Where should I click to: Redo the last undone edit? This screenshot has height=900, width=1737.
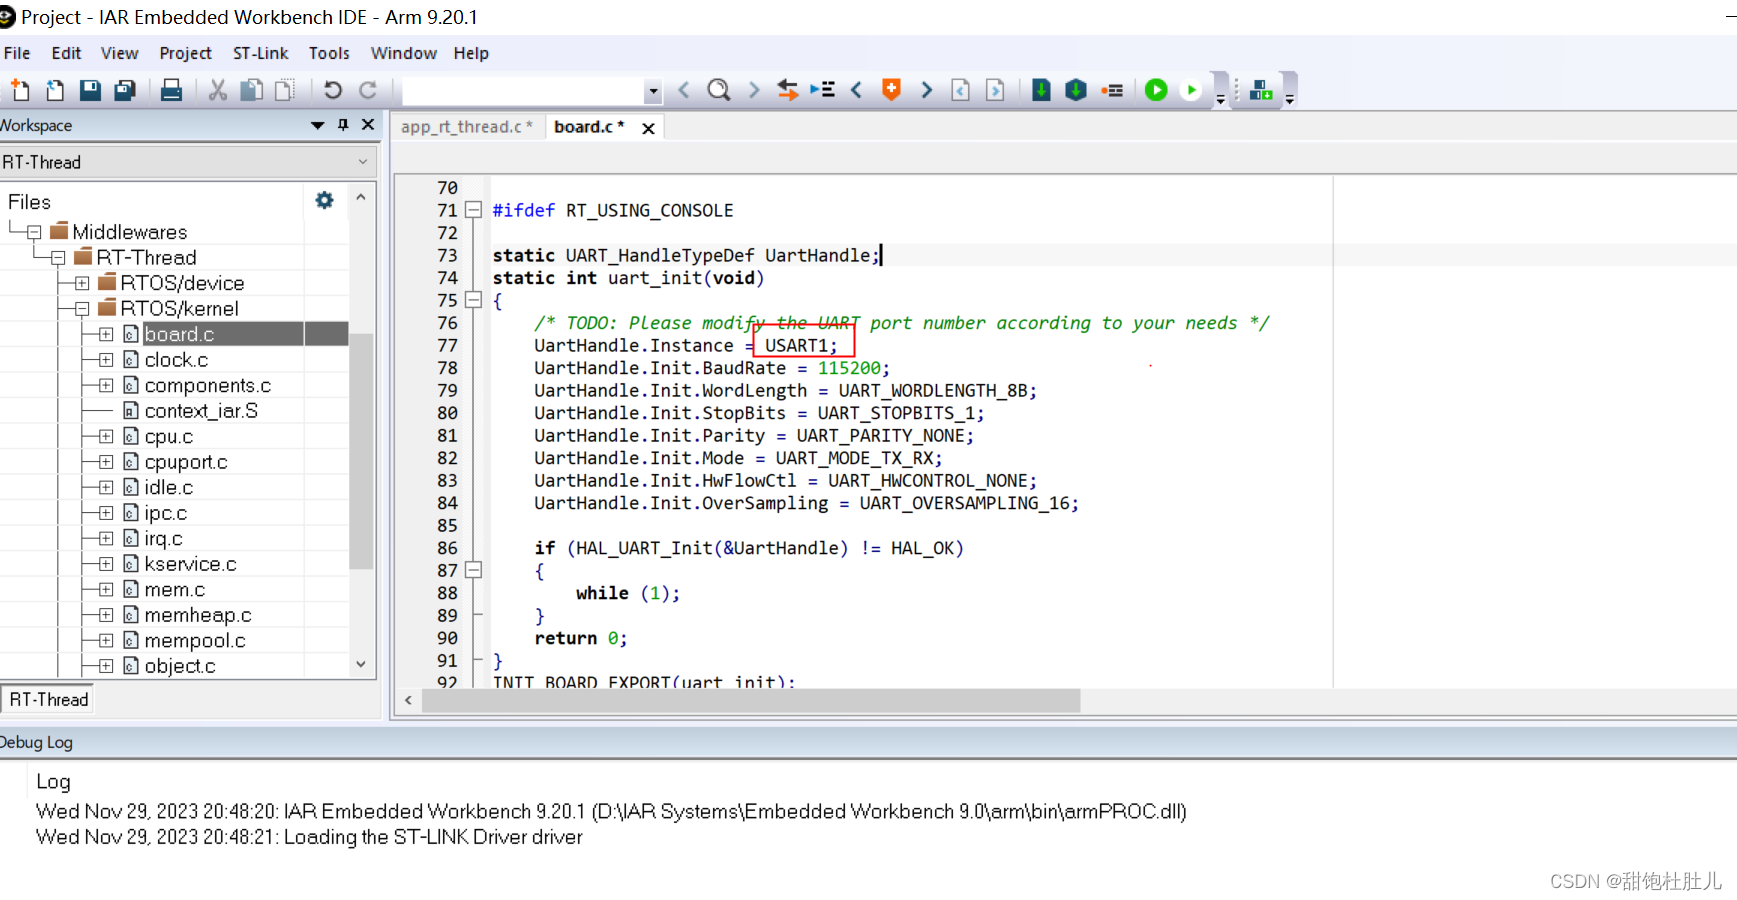tap(368, 90)
